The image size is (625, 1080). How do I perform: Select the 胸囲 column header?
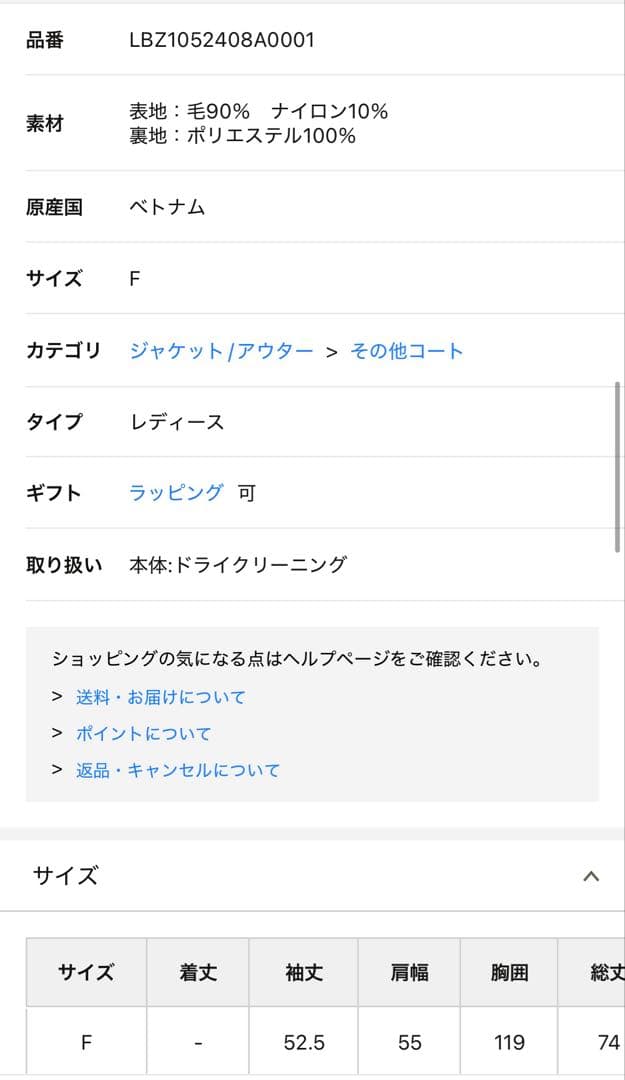[510, 972]
